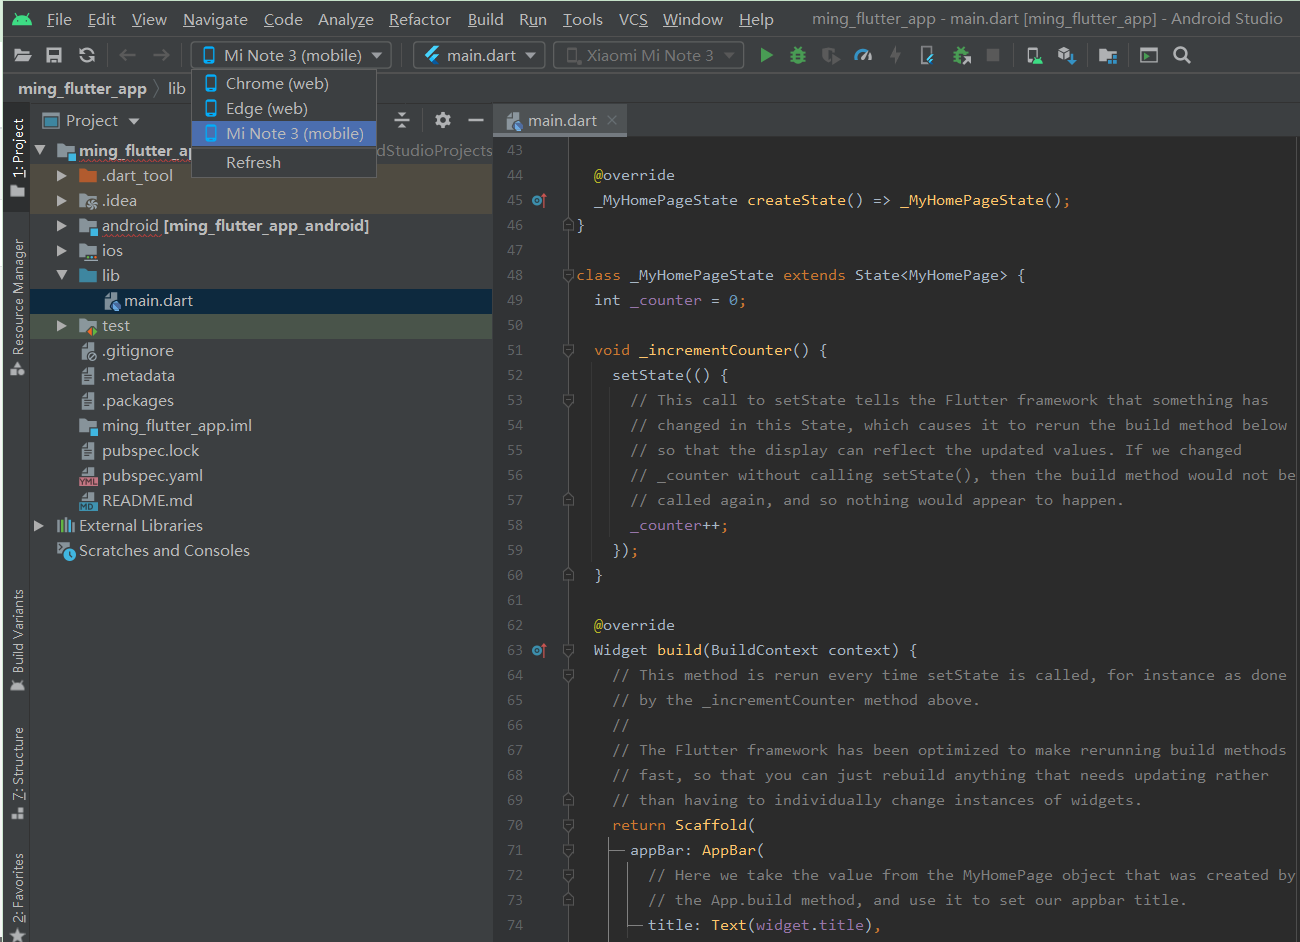Expand the .idea folder
Viewport: 1300px width, 942px height.
tap(62, 201)
